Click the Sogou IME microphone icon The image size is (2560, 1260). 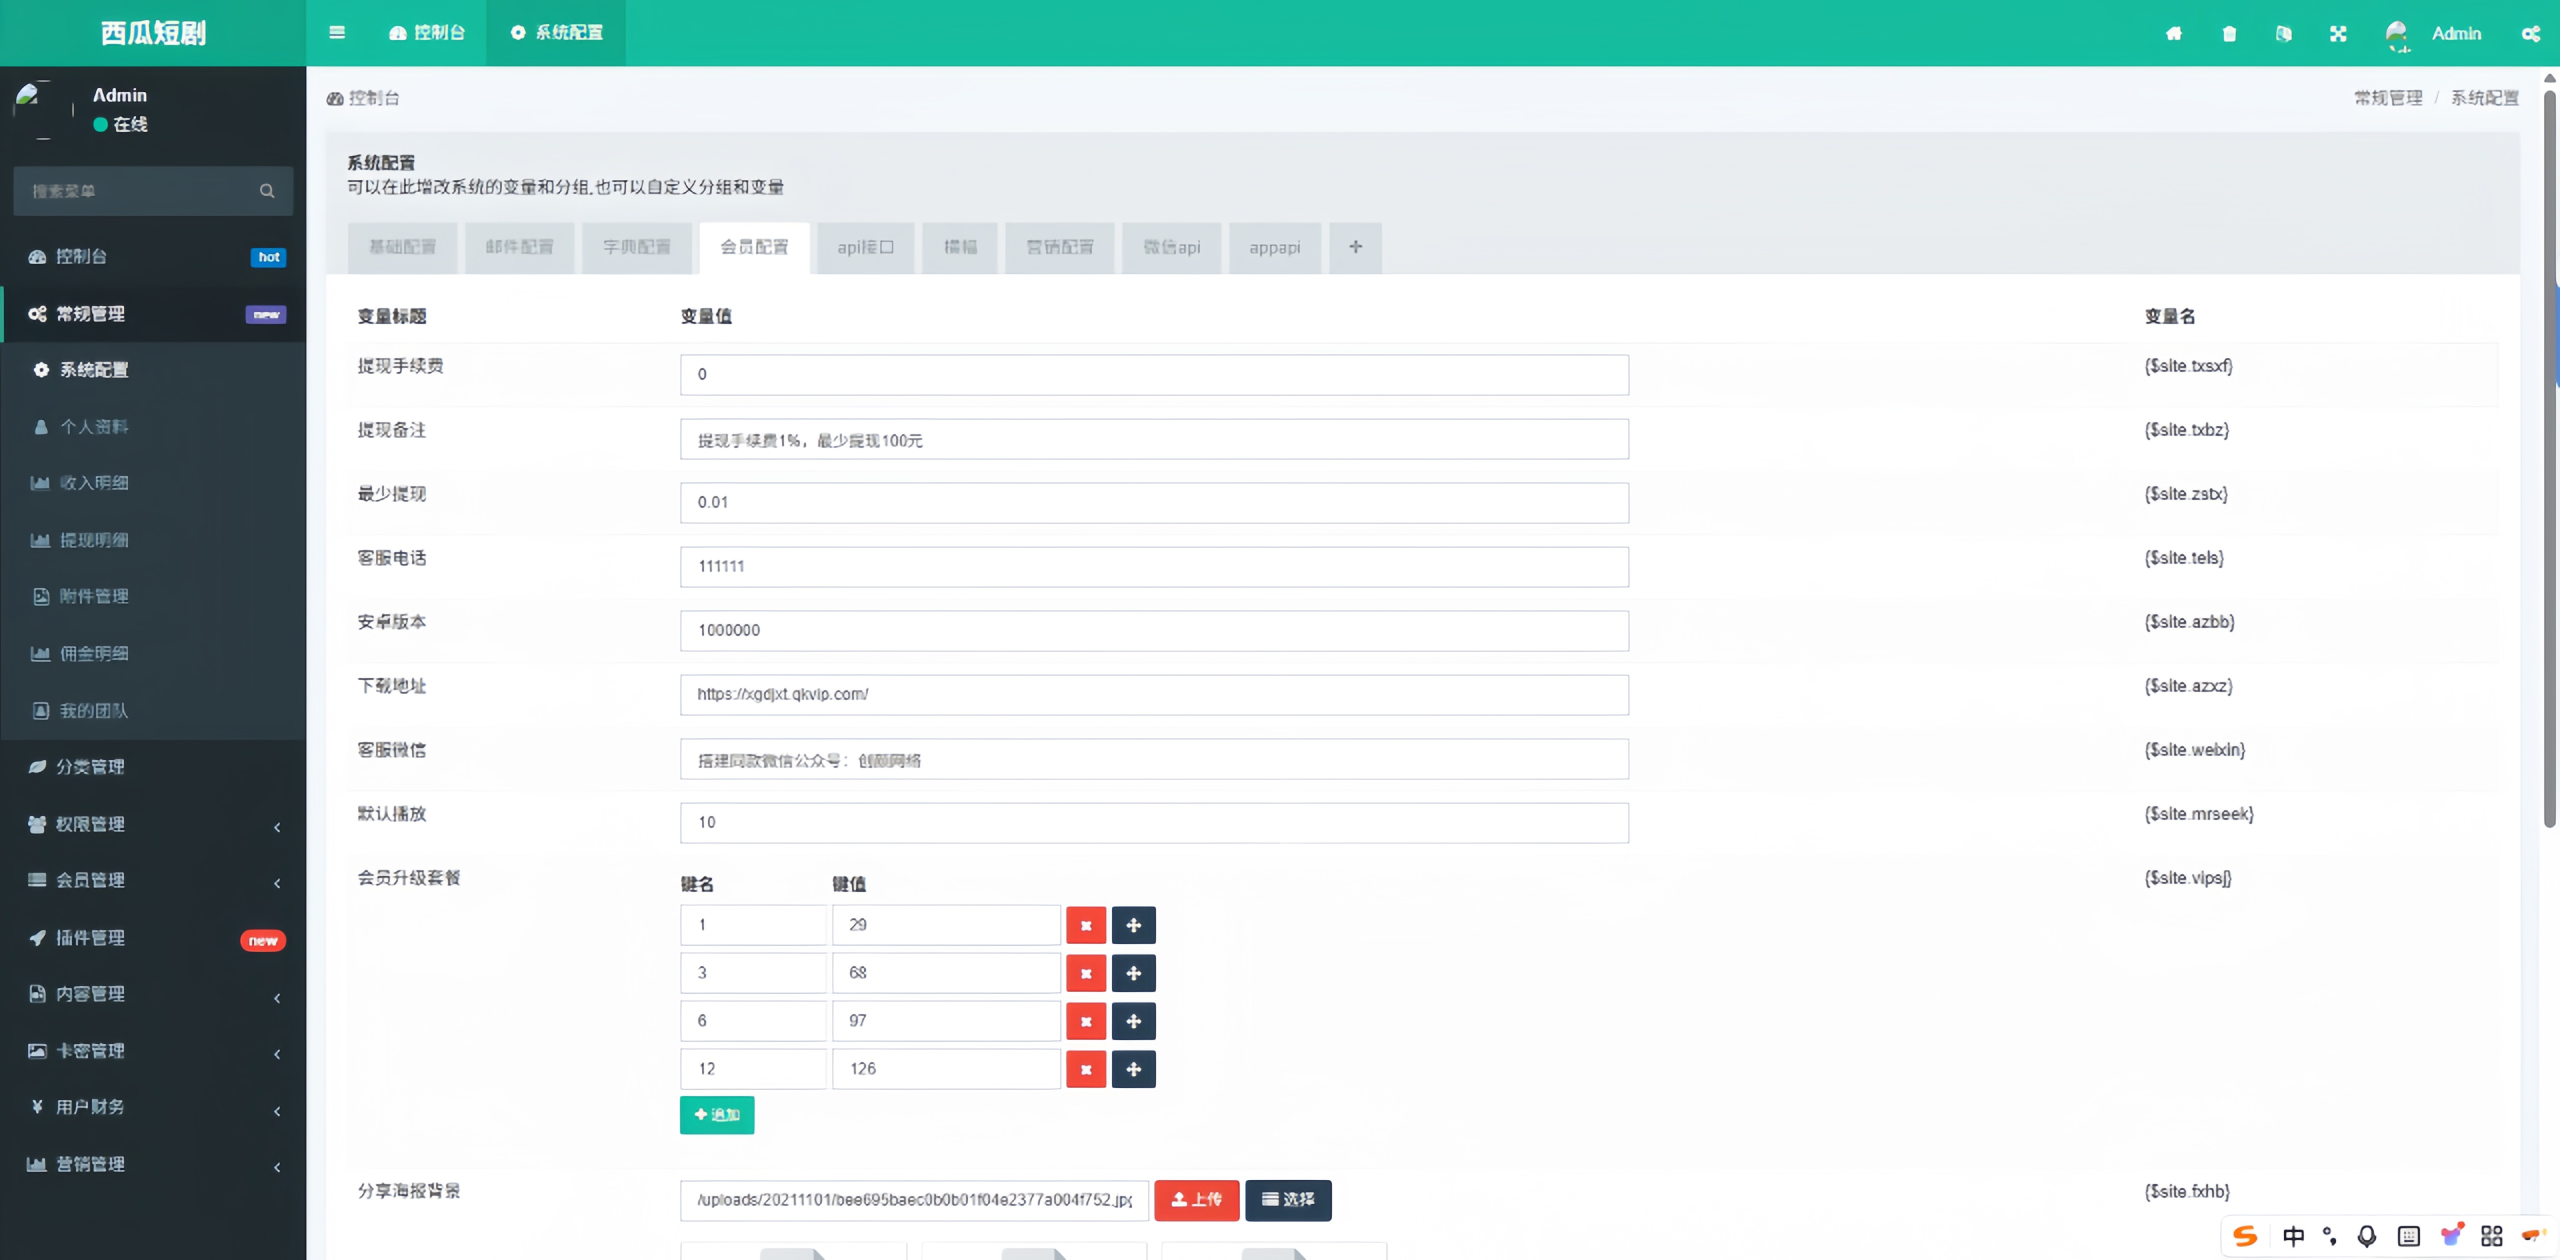2367,1236
